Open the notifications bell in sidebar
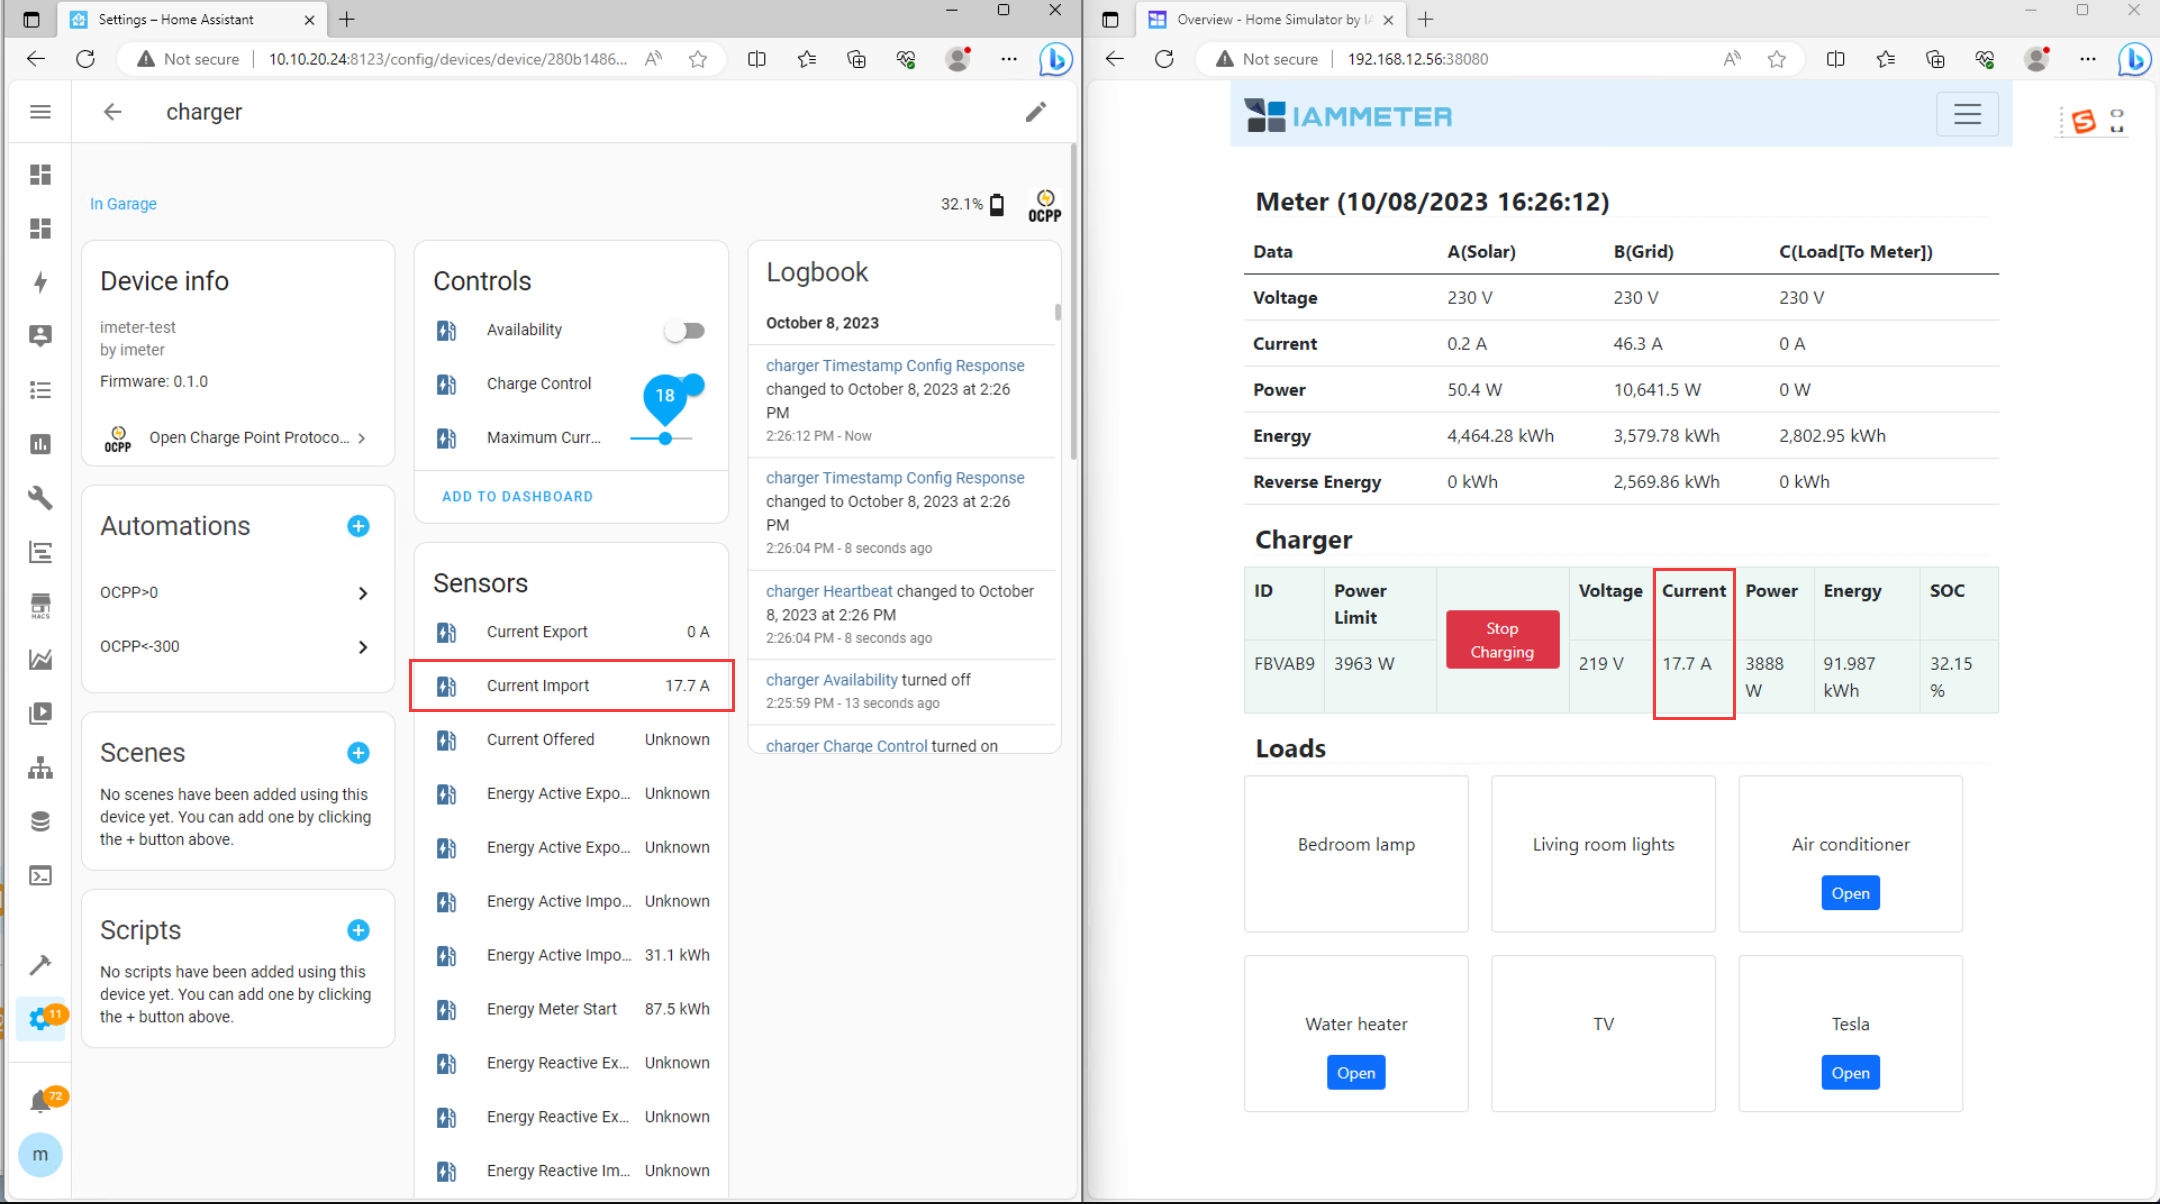This screenshot has height=1204, width=2160. point(40,1101)
